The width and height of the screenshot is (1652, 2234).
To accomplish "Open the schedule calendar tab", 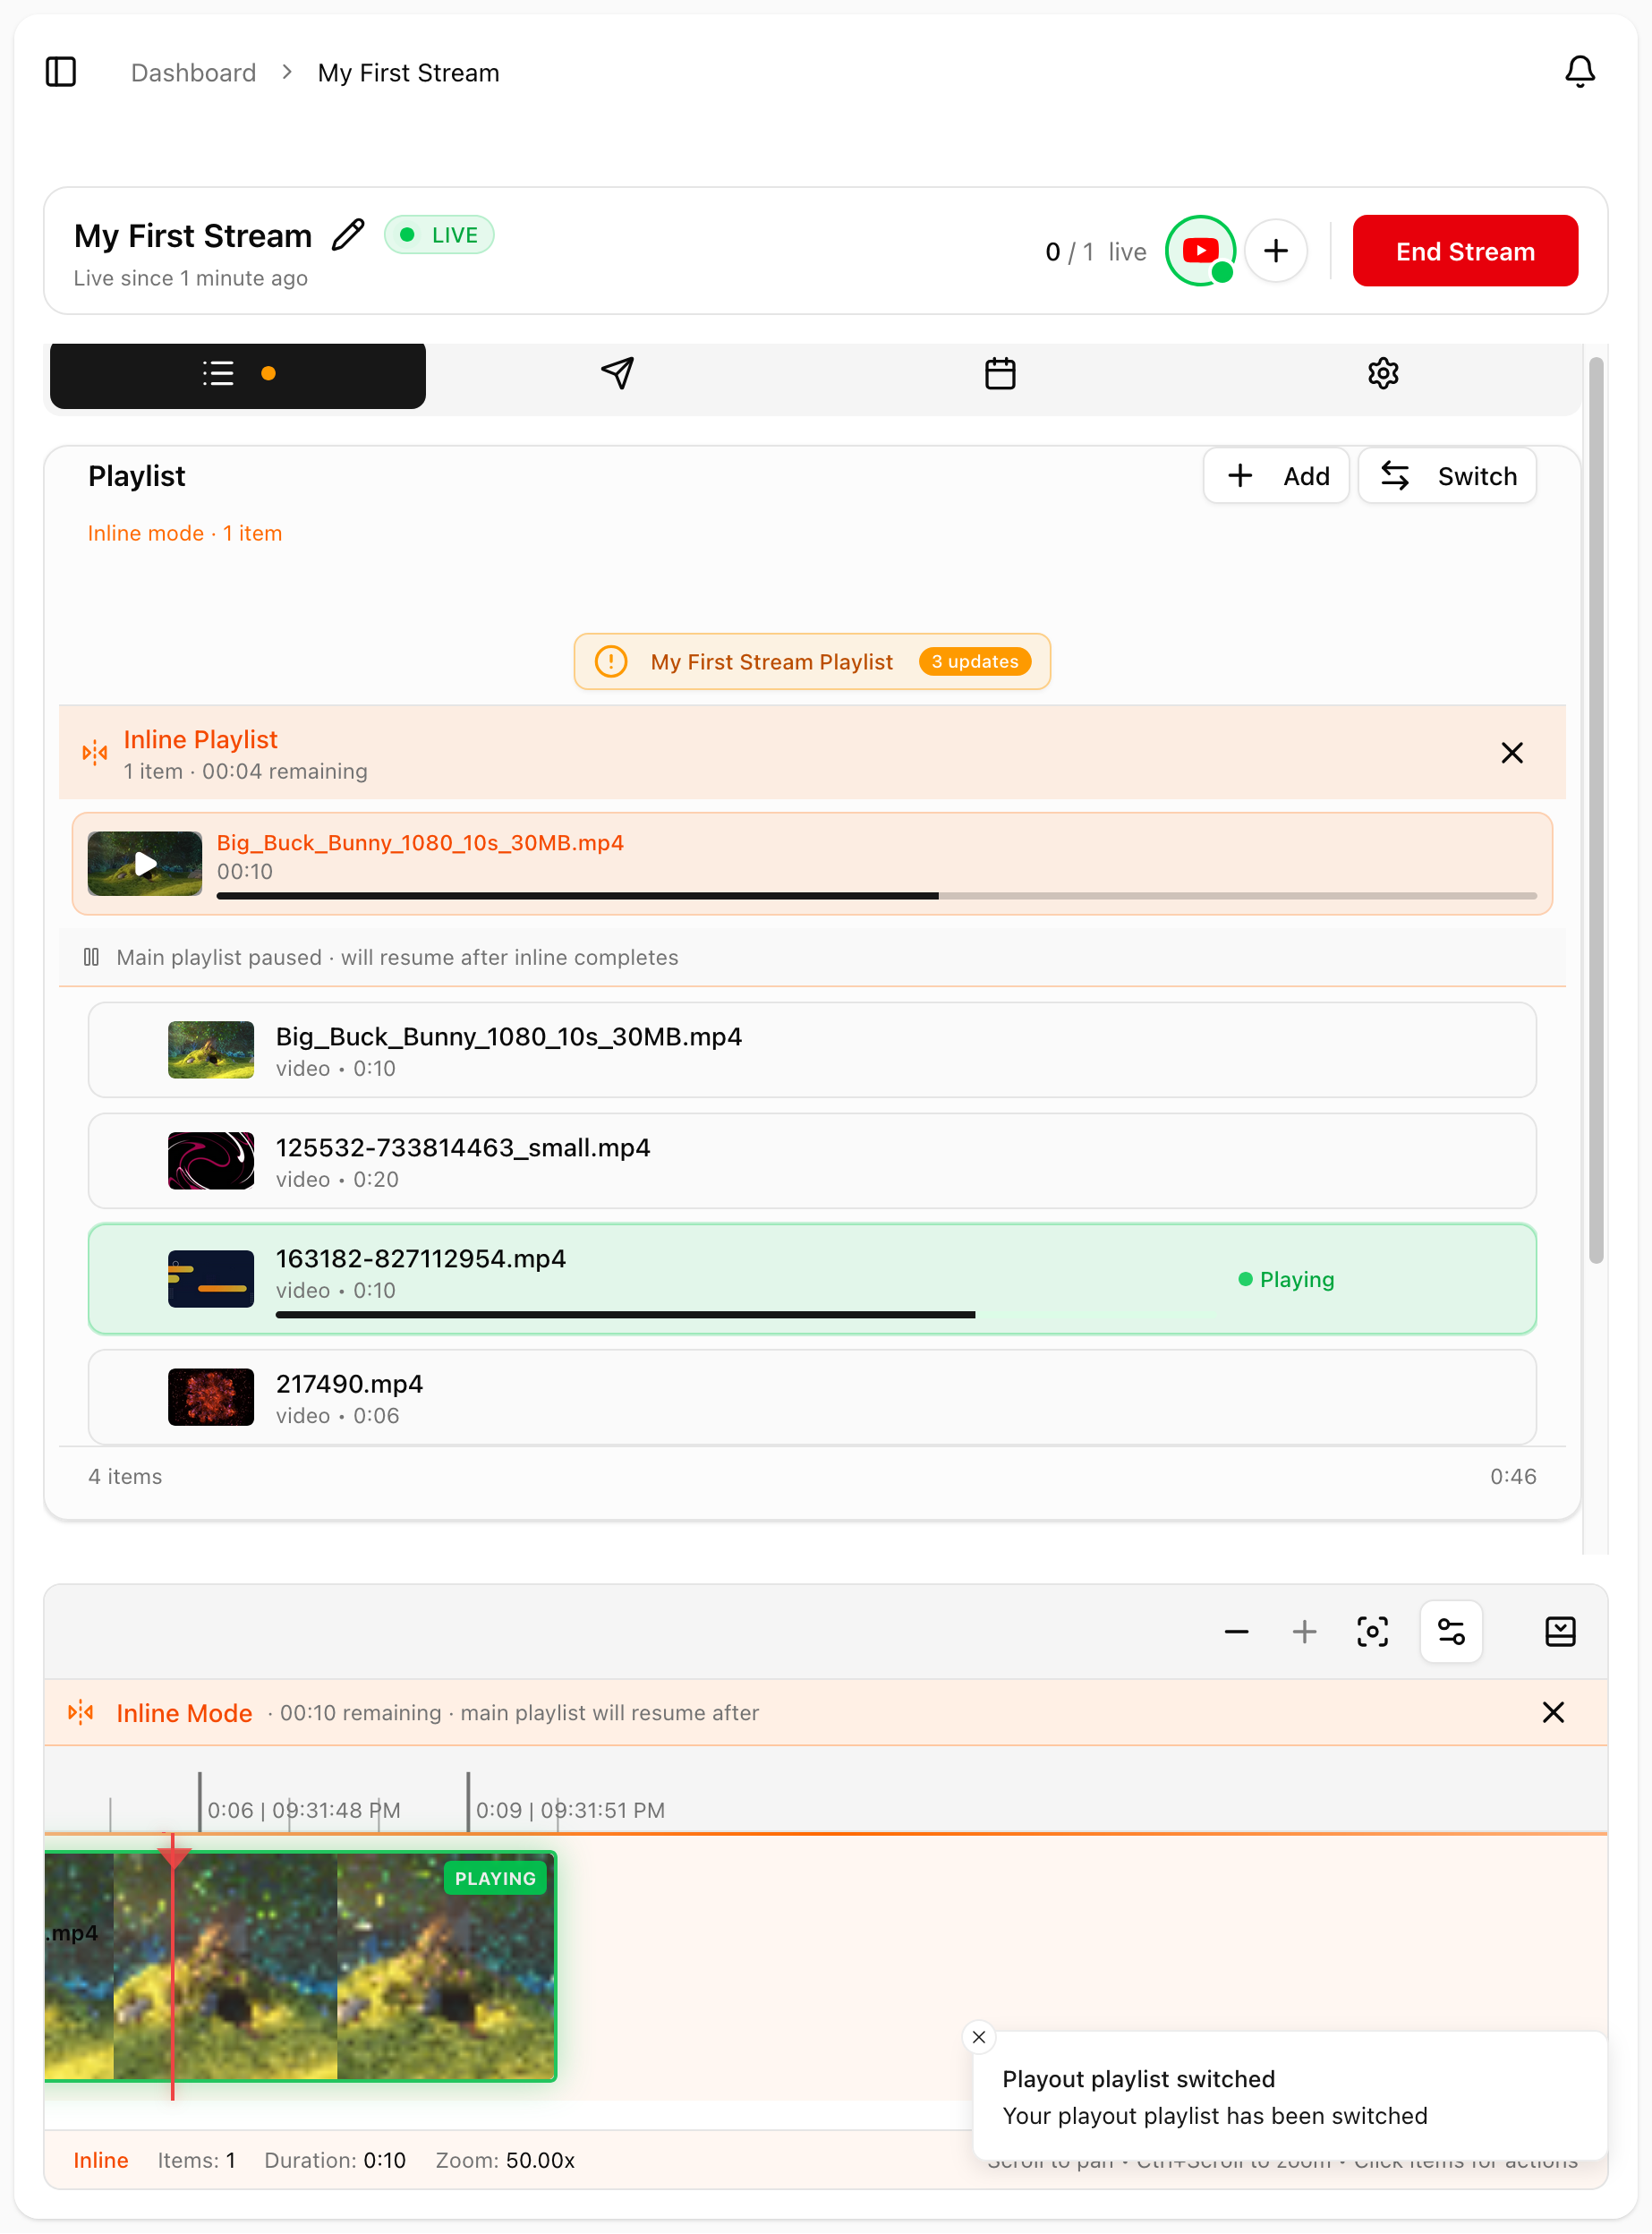I will tap(999, 374).
